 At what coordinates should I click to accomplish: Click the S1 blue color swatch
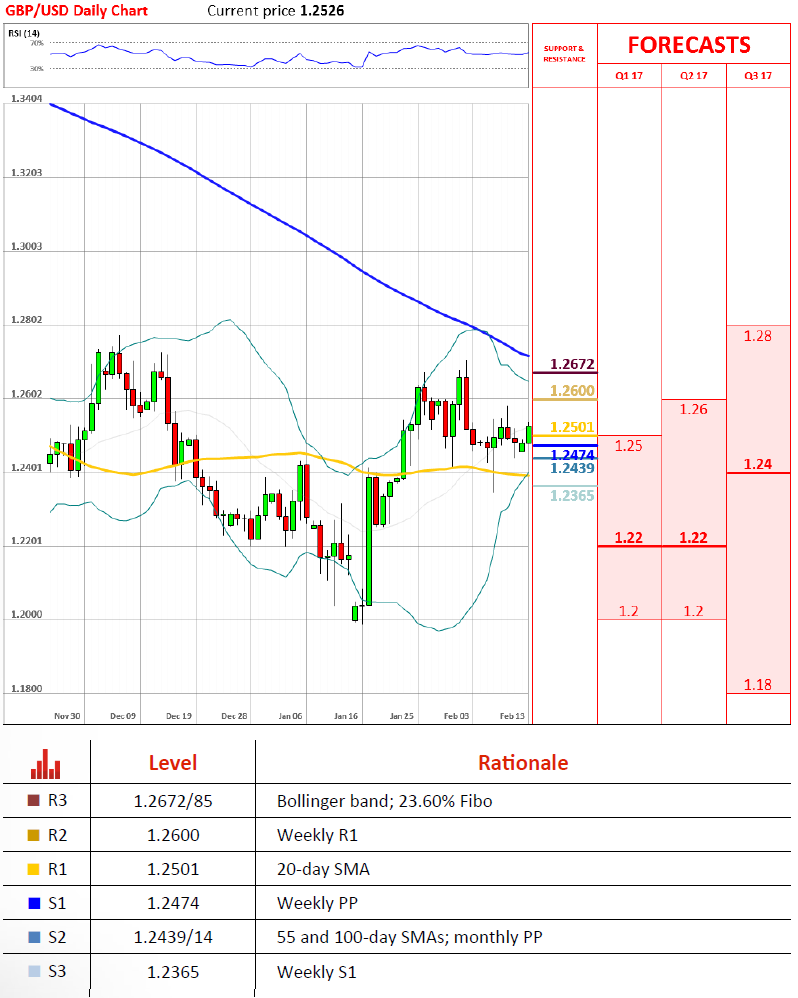[34, 903]
